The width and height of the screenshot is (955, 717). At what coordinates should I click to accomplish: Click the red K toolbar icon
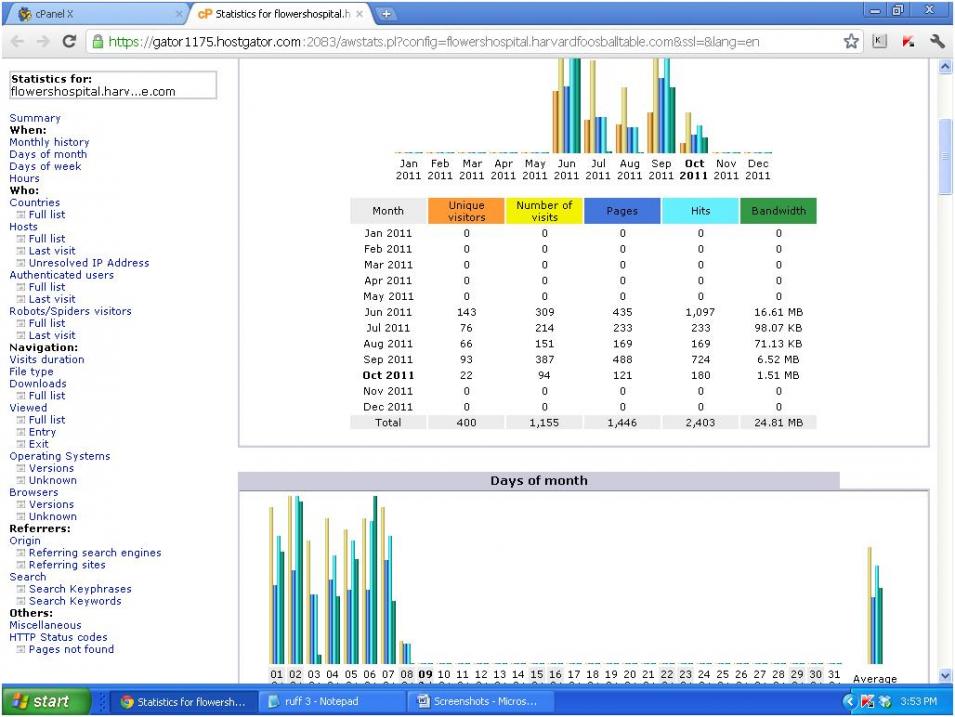point(908,42)
